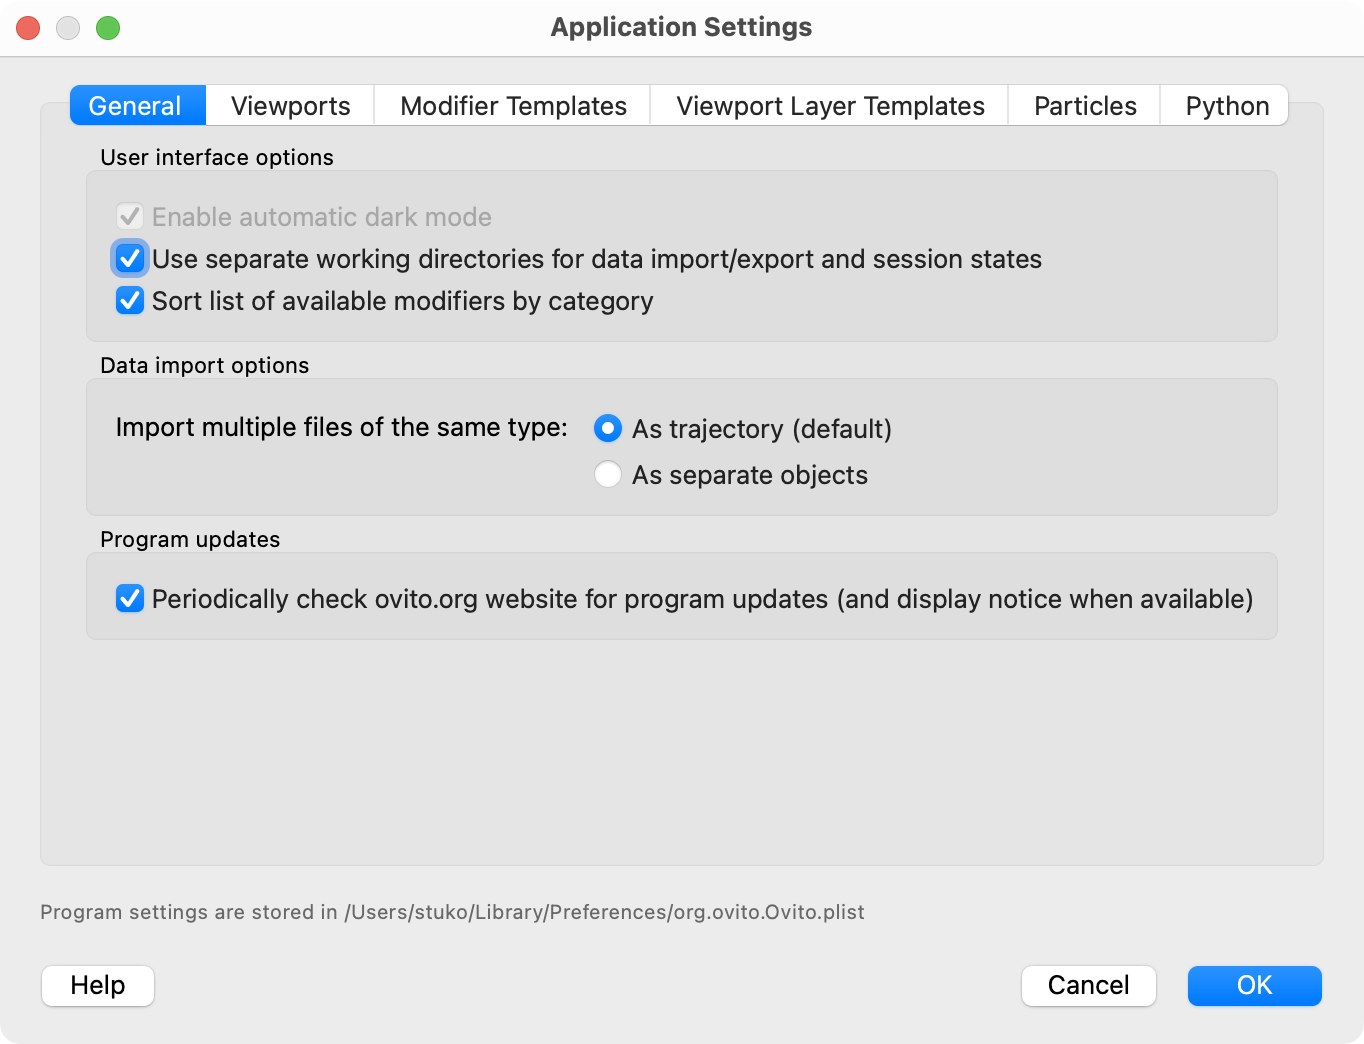Uncheck Use separate working directories option

click(x=130, y=259)
